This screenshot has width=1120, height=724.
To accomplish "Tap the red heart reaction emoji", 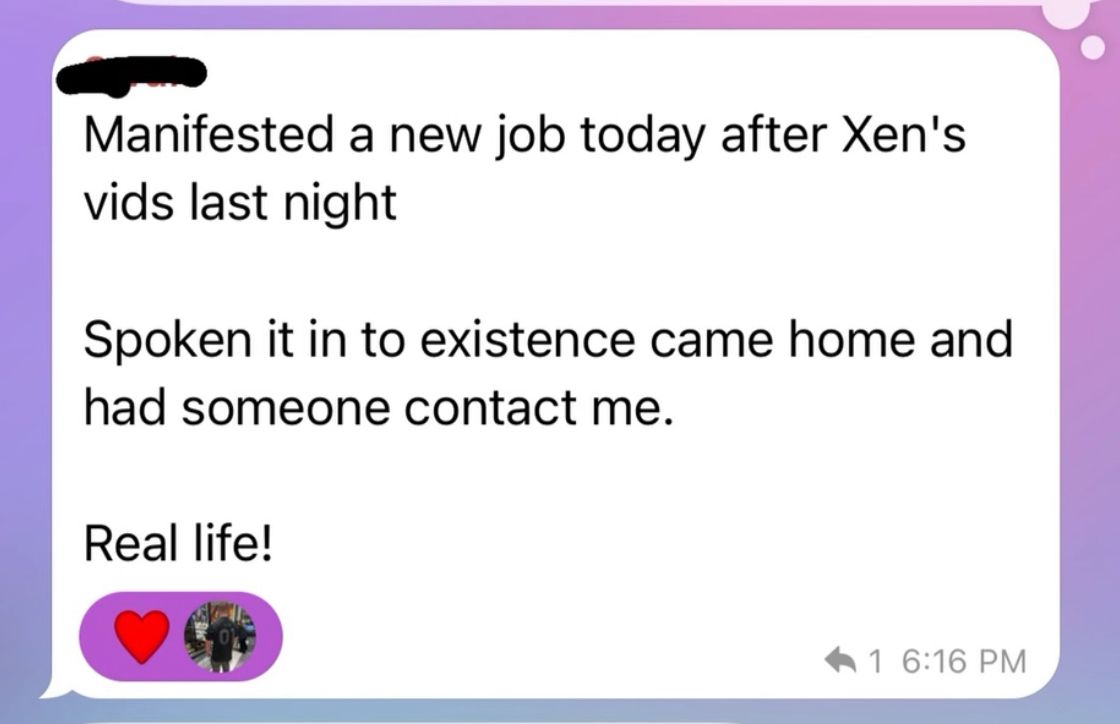I will [x=143, y=636].
